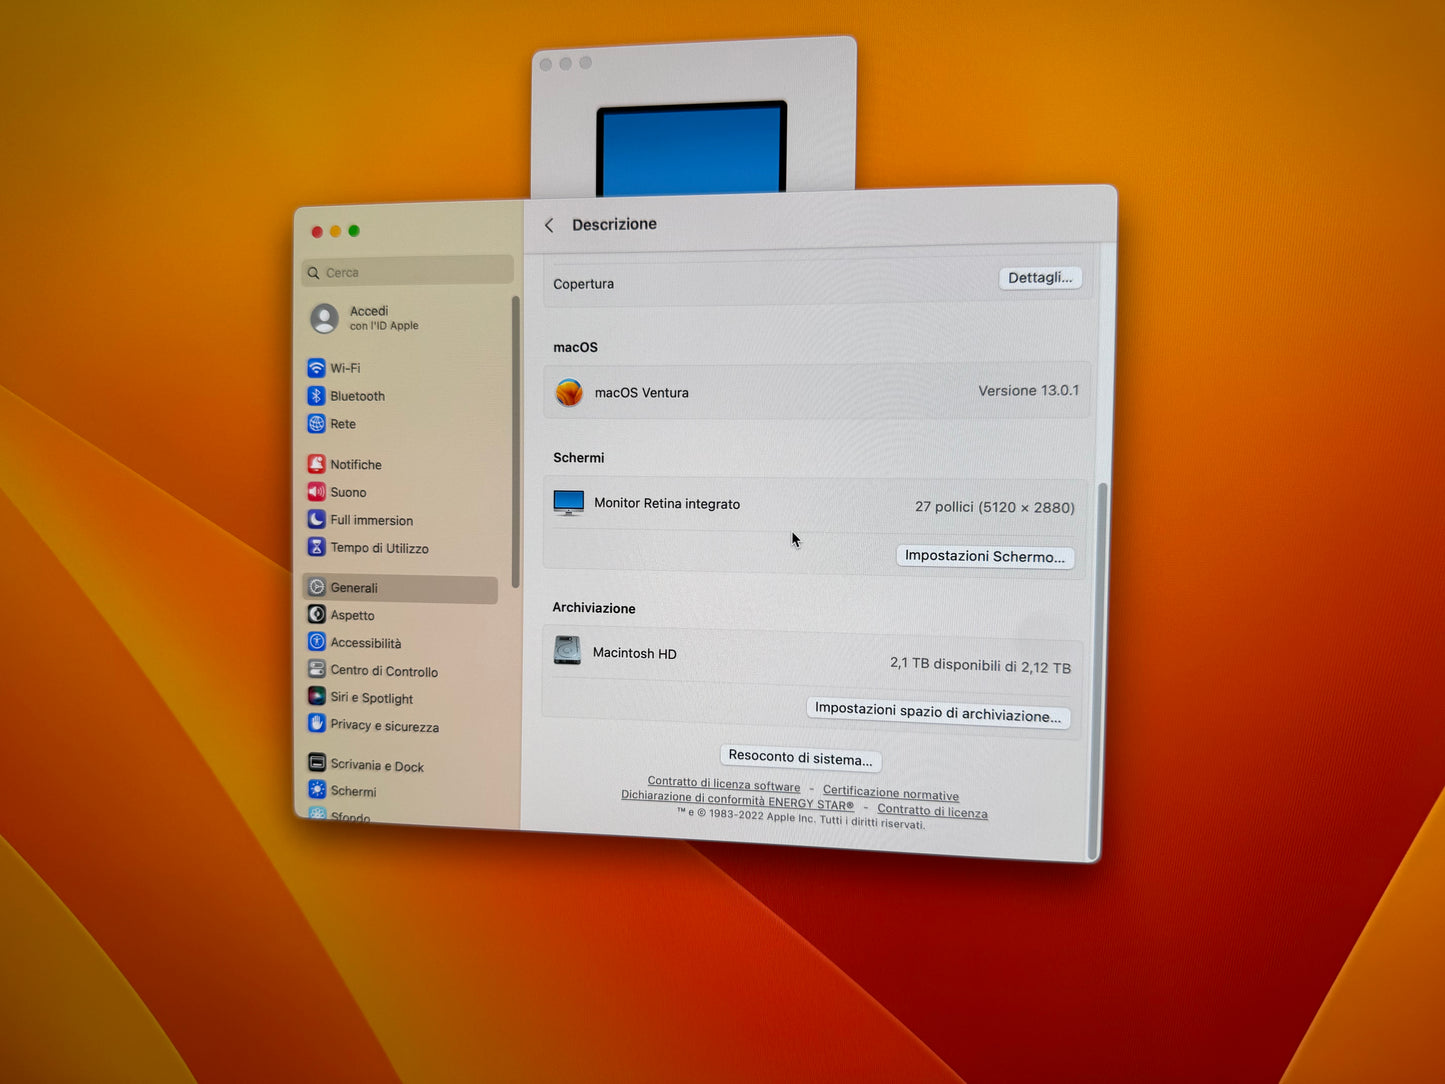1445x1084 pixels.
Task: Click the Macintosh HD drive icon
Action: tap(567, 651)
